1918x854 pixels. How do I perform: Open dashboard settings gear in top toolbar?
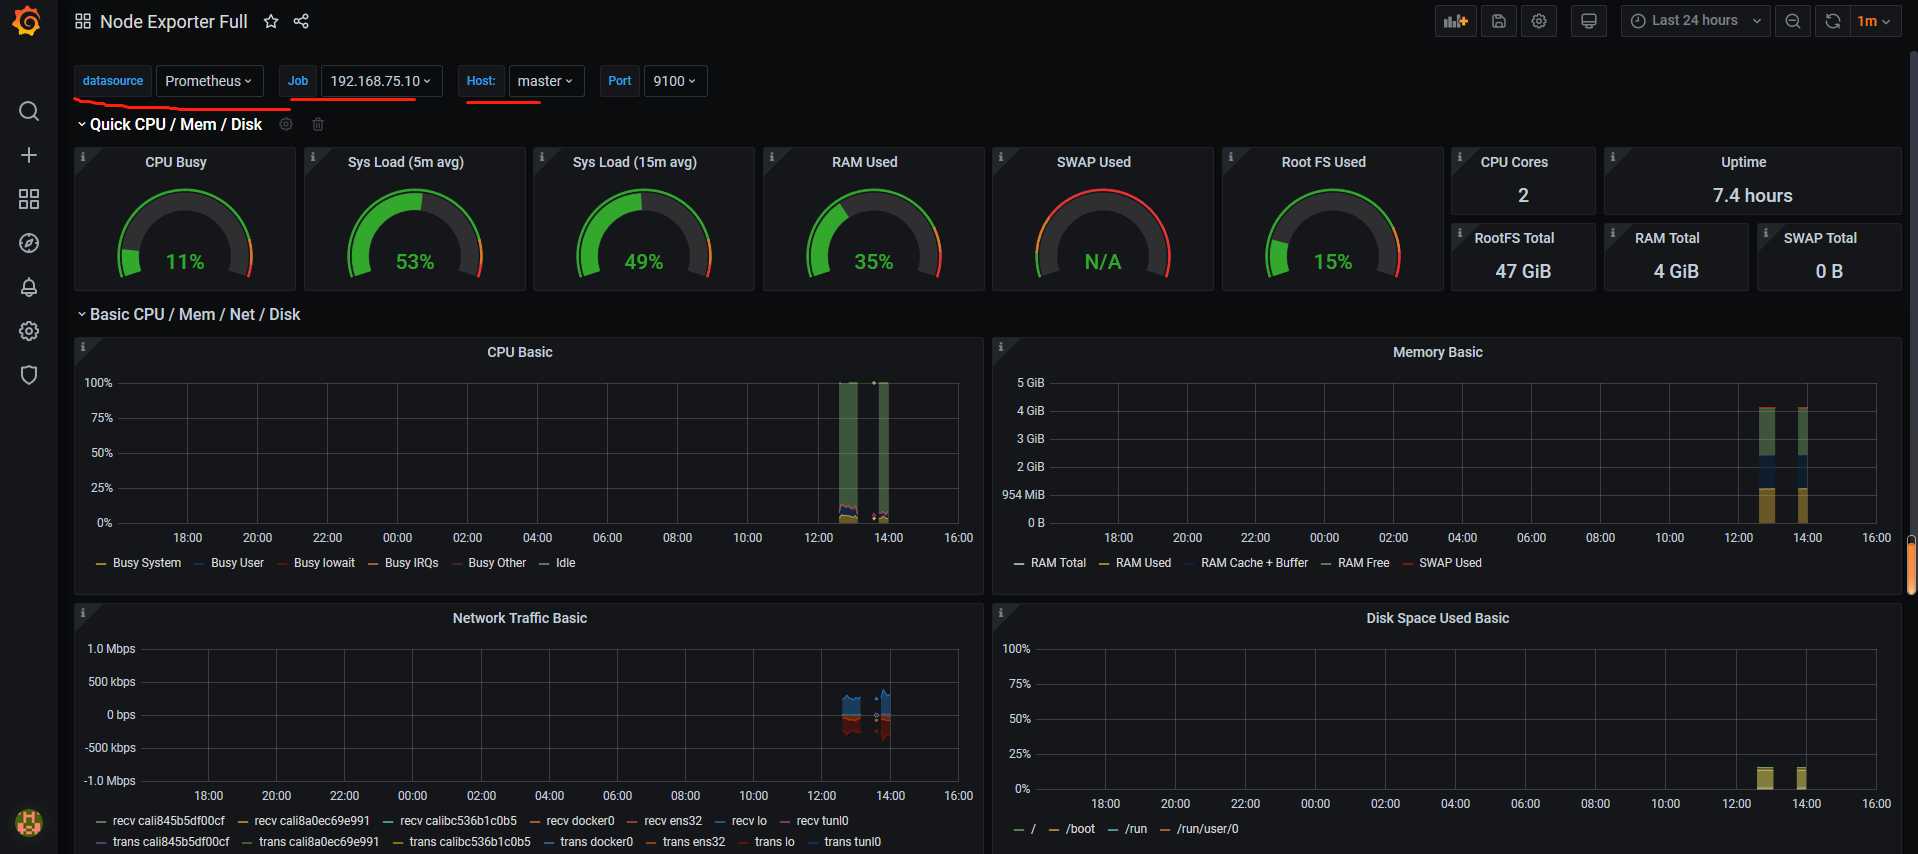coord(1539,21)
